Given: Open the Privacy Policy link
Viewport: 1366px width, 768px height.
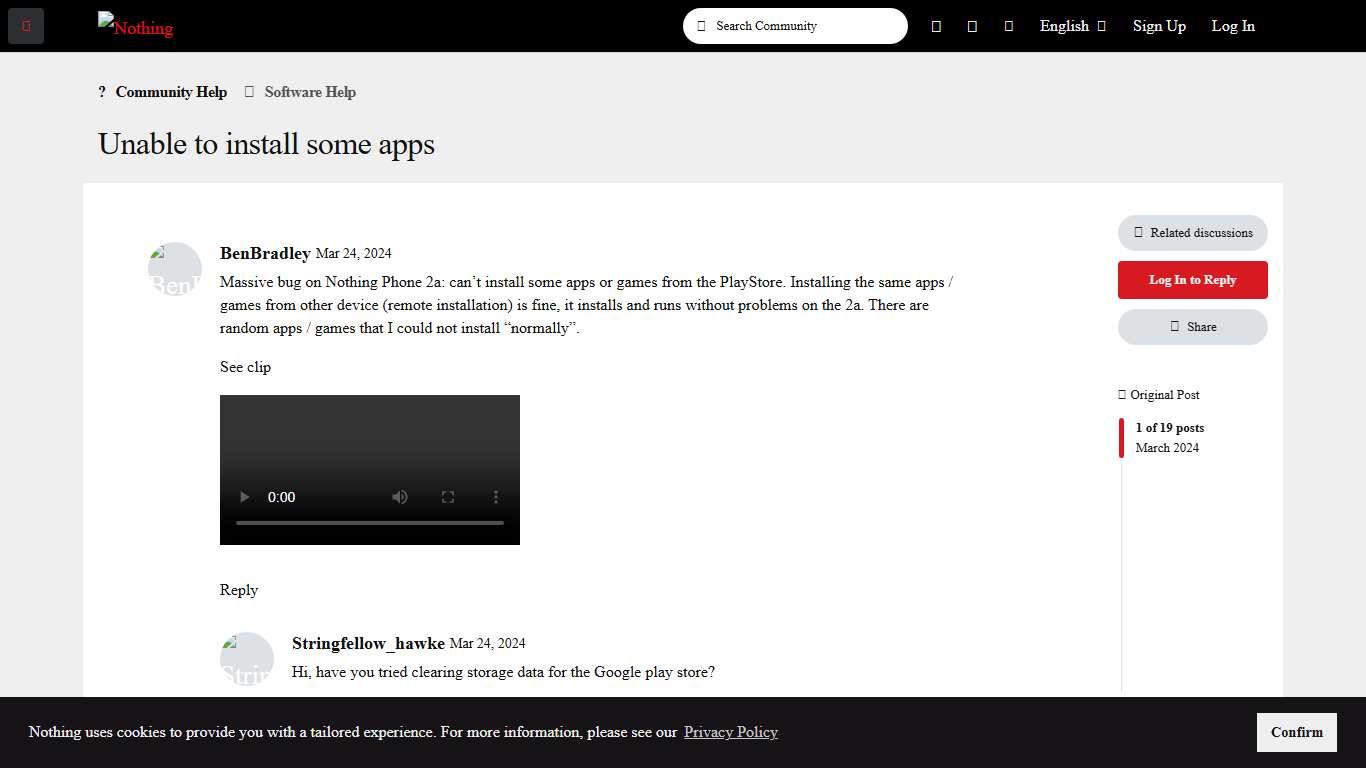Looking at the screenshot, I should pos(730,732).
